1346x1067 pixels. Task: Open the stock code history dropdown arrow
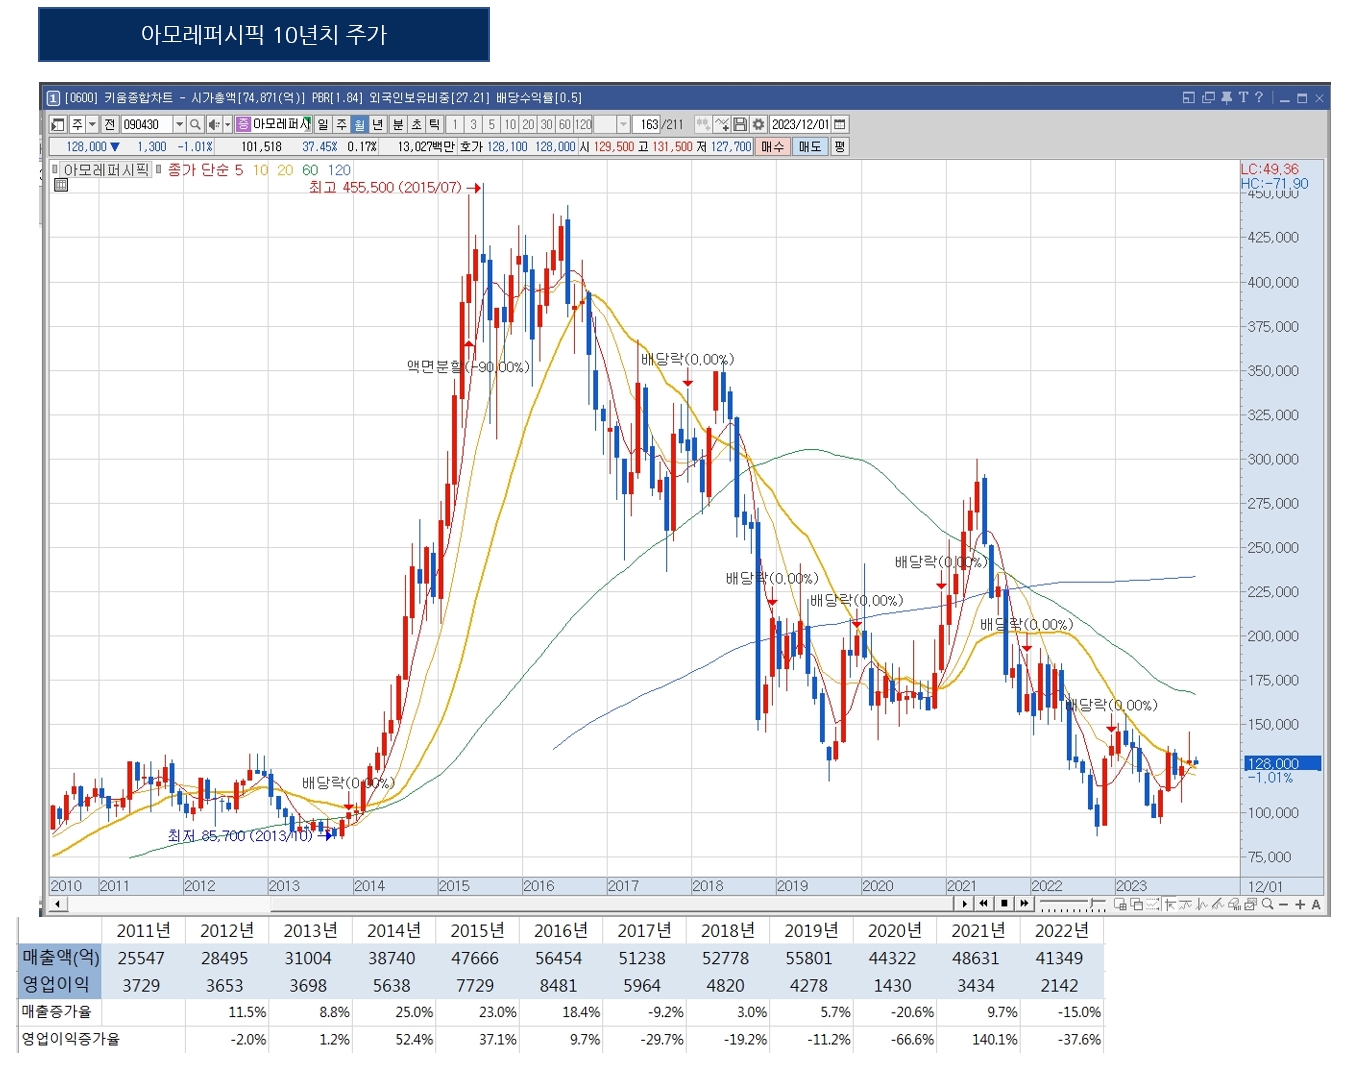[x=179, y=124]
